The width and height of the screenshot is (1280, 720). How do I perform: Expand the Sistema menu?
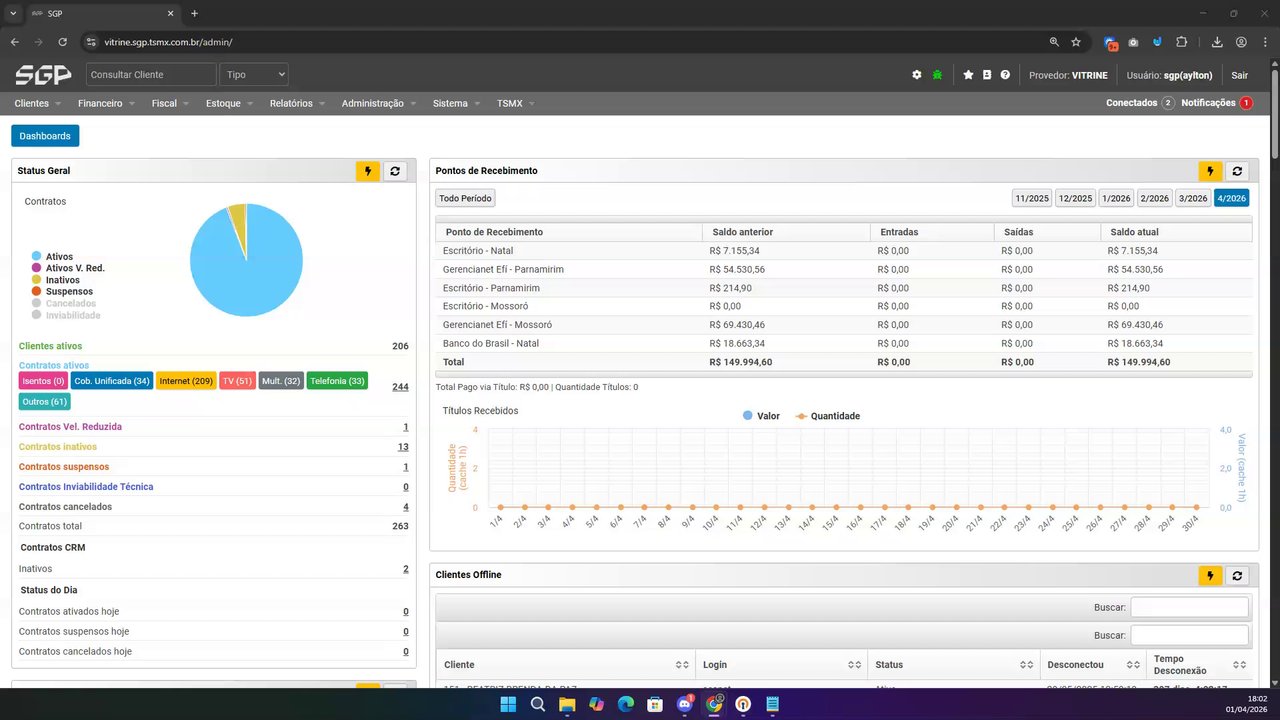457,103
